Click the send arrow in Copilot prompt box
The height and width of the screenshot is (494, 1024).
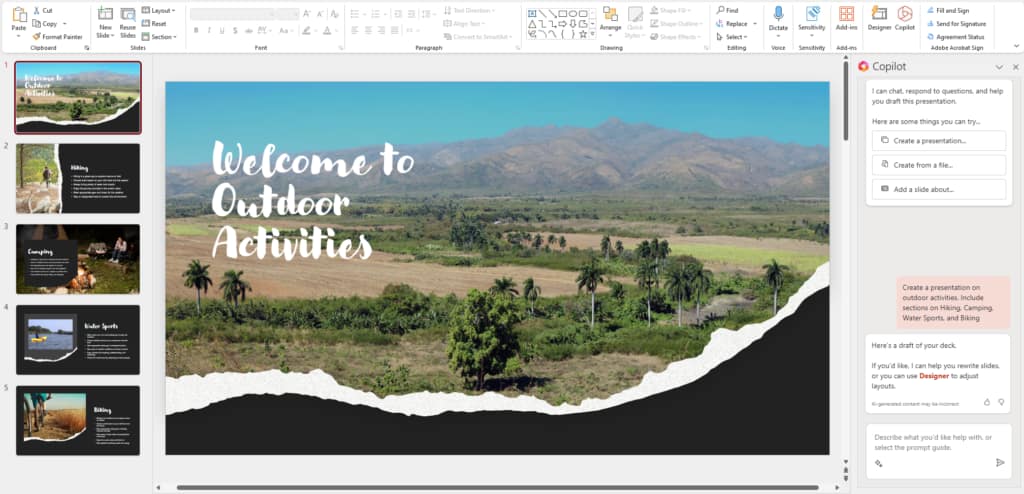[1000, 463]
